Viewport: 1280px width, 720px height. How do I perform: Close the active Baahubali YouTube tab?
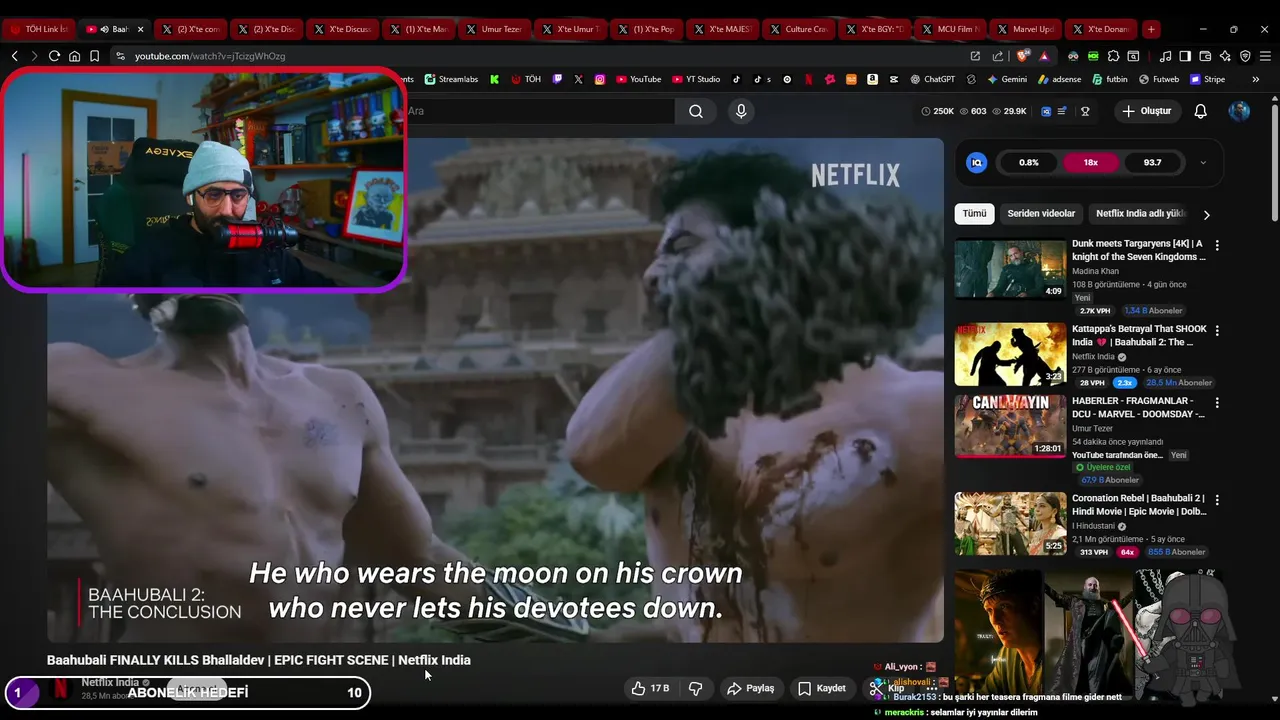(x=140, y=29)
